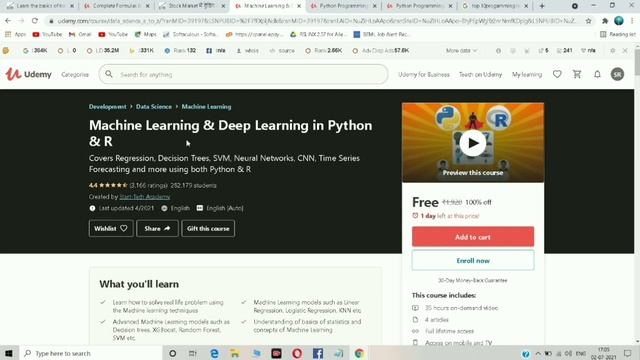Open Teach on Udemy
This screenshot has width=640, height=360.
tap(480, 74)
